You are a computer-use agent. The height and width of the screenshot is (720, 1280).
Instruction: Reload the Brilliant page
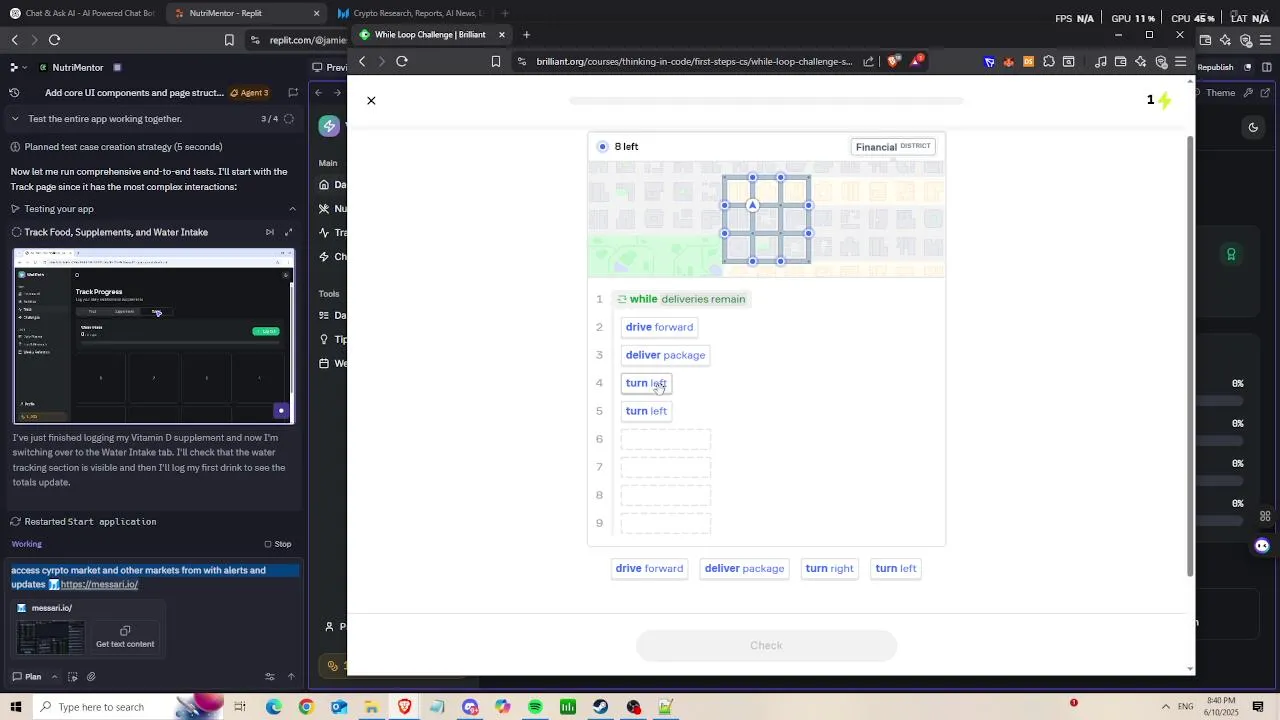tap(402, 62)
